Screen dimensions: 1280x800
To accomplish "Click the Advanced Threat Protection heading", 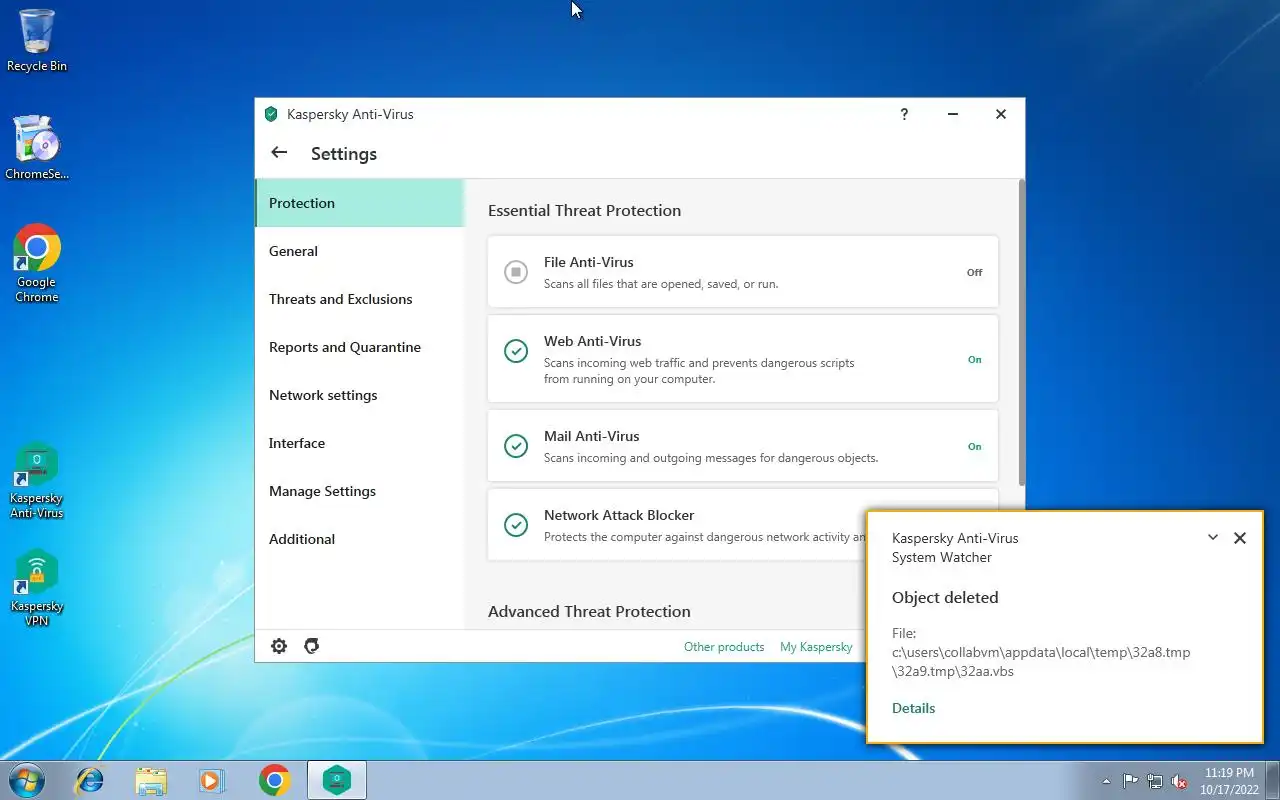I will pos(589,612).
